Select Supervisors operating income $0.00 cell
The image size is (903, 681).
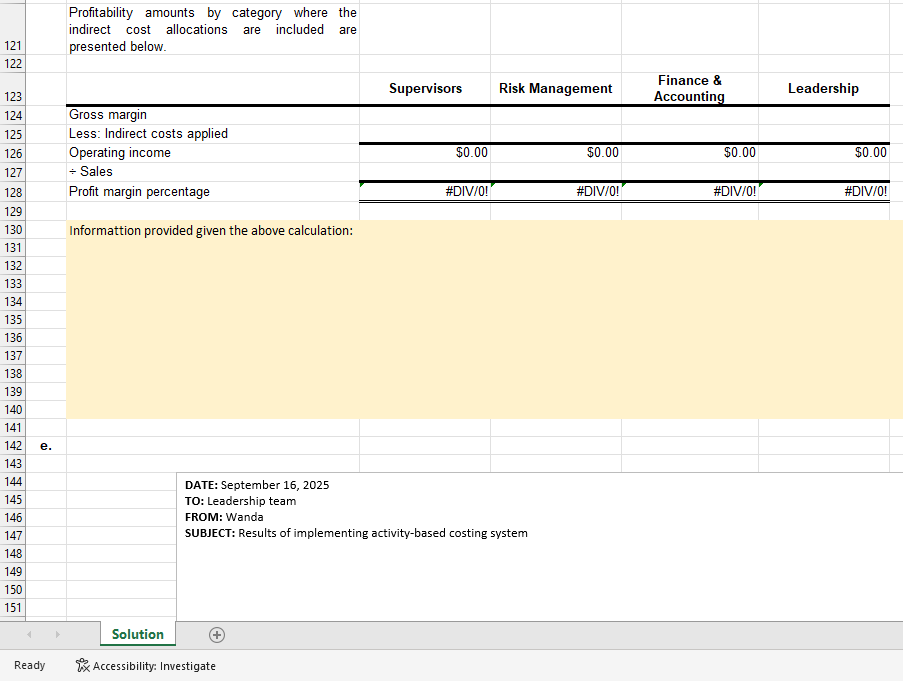[x=425, y=153]
